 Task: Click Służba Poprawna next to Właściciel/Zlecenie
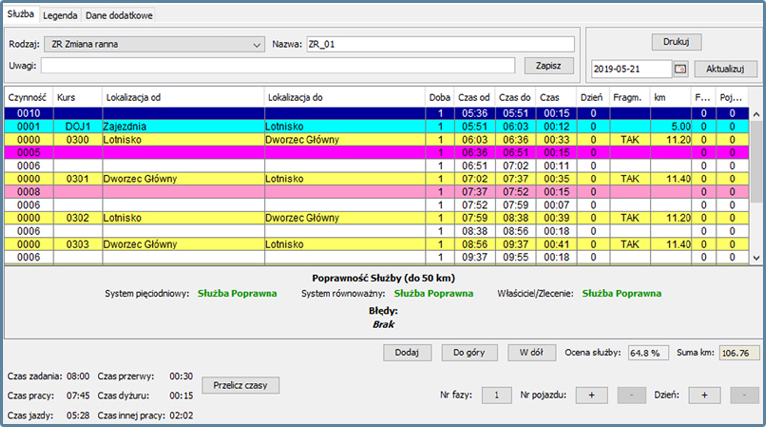click(x=621, y=294)
